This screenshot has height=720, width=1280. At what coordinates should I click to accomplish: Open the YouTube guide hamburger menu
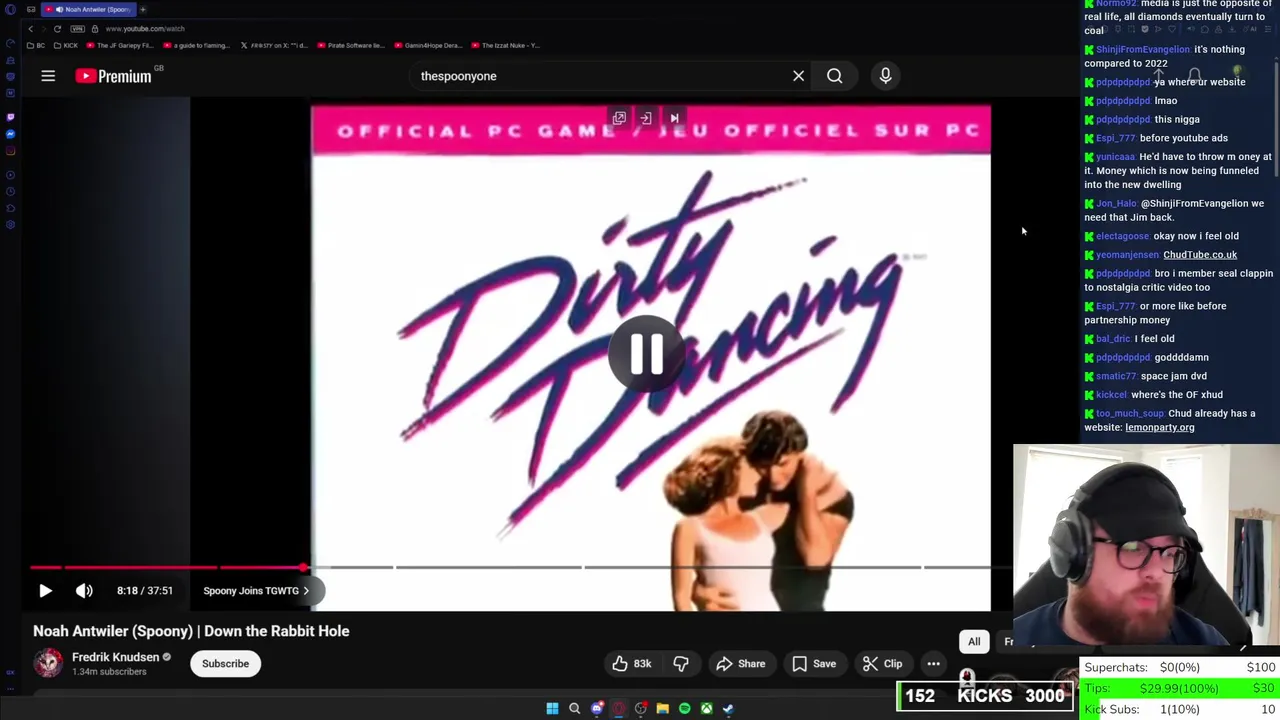pyautogui.click(x=48, y=76)
